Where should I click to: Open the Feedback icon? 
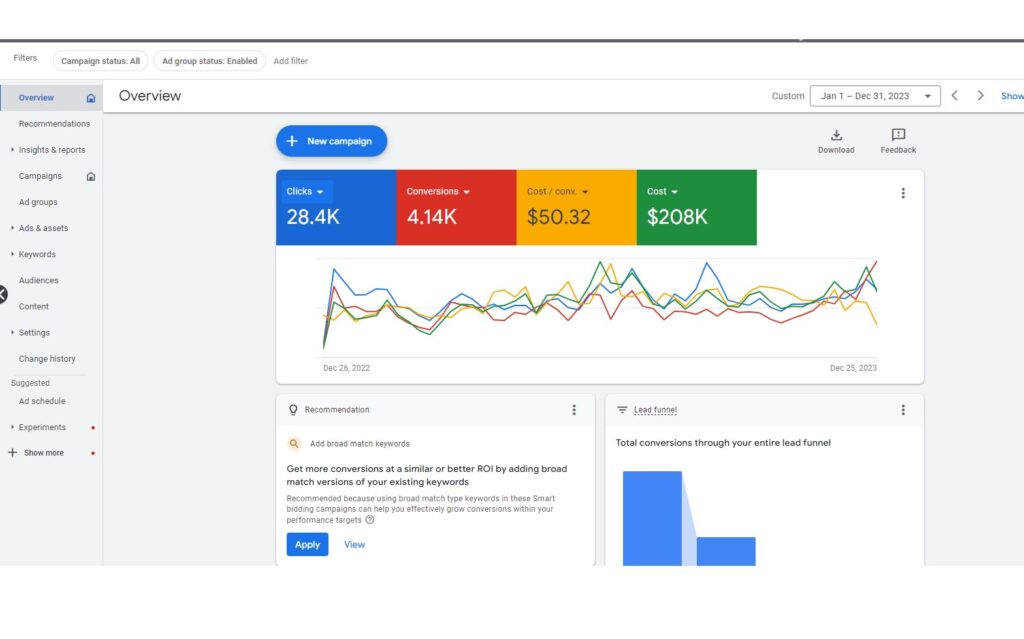(898, 136)
